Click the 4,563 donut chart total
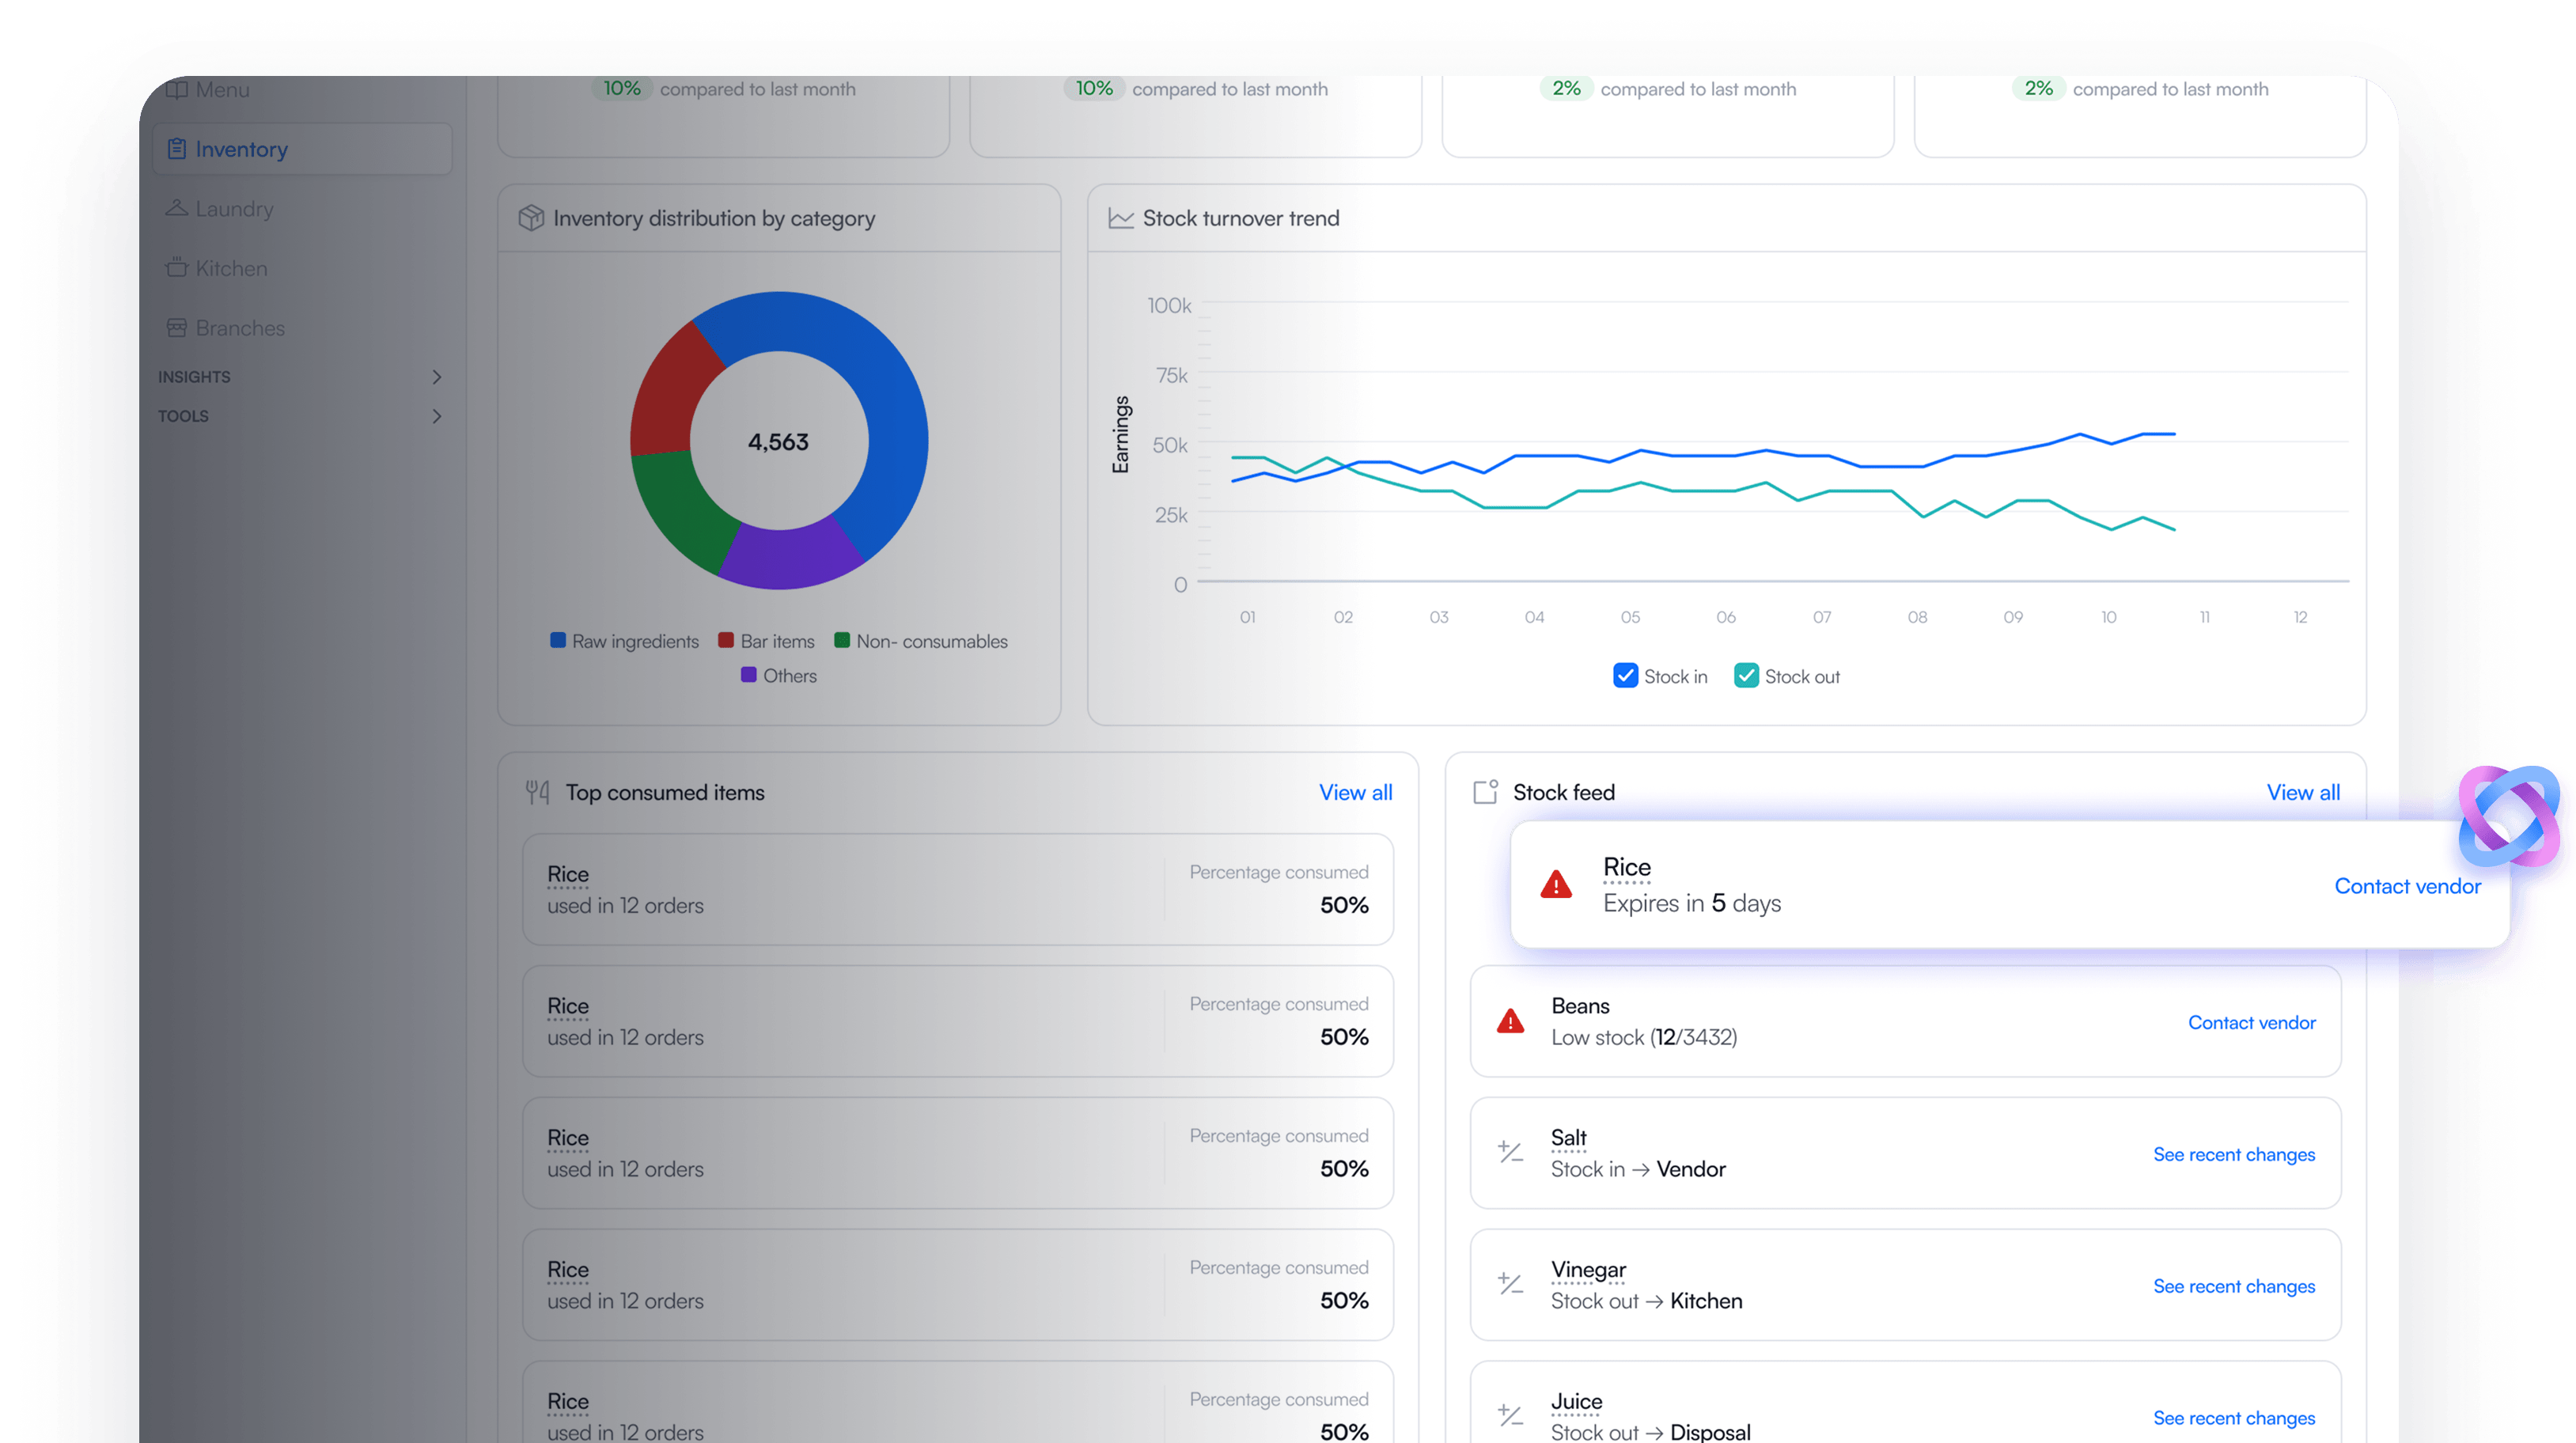 click(x=778, y=442)
